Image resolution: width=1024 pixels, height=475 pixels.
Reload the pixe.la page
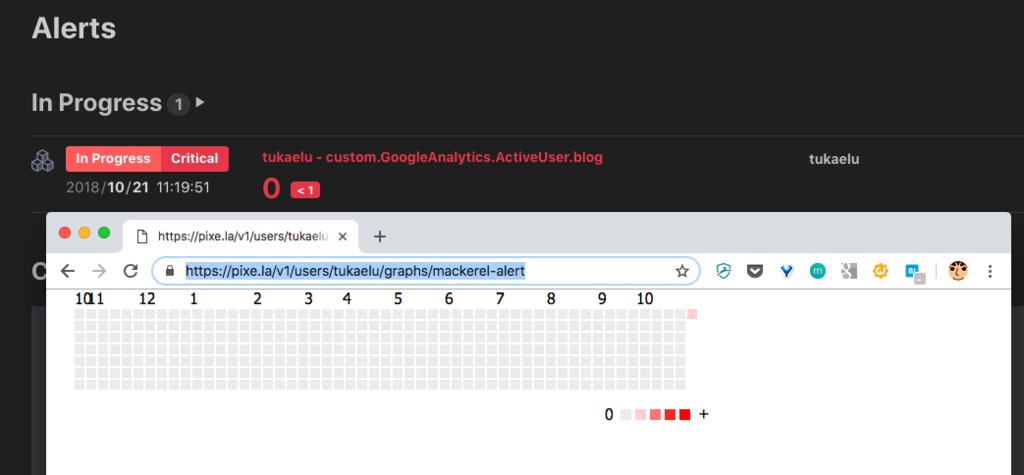click(x=131, y=271)
